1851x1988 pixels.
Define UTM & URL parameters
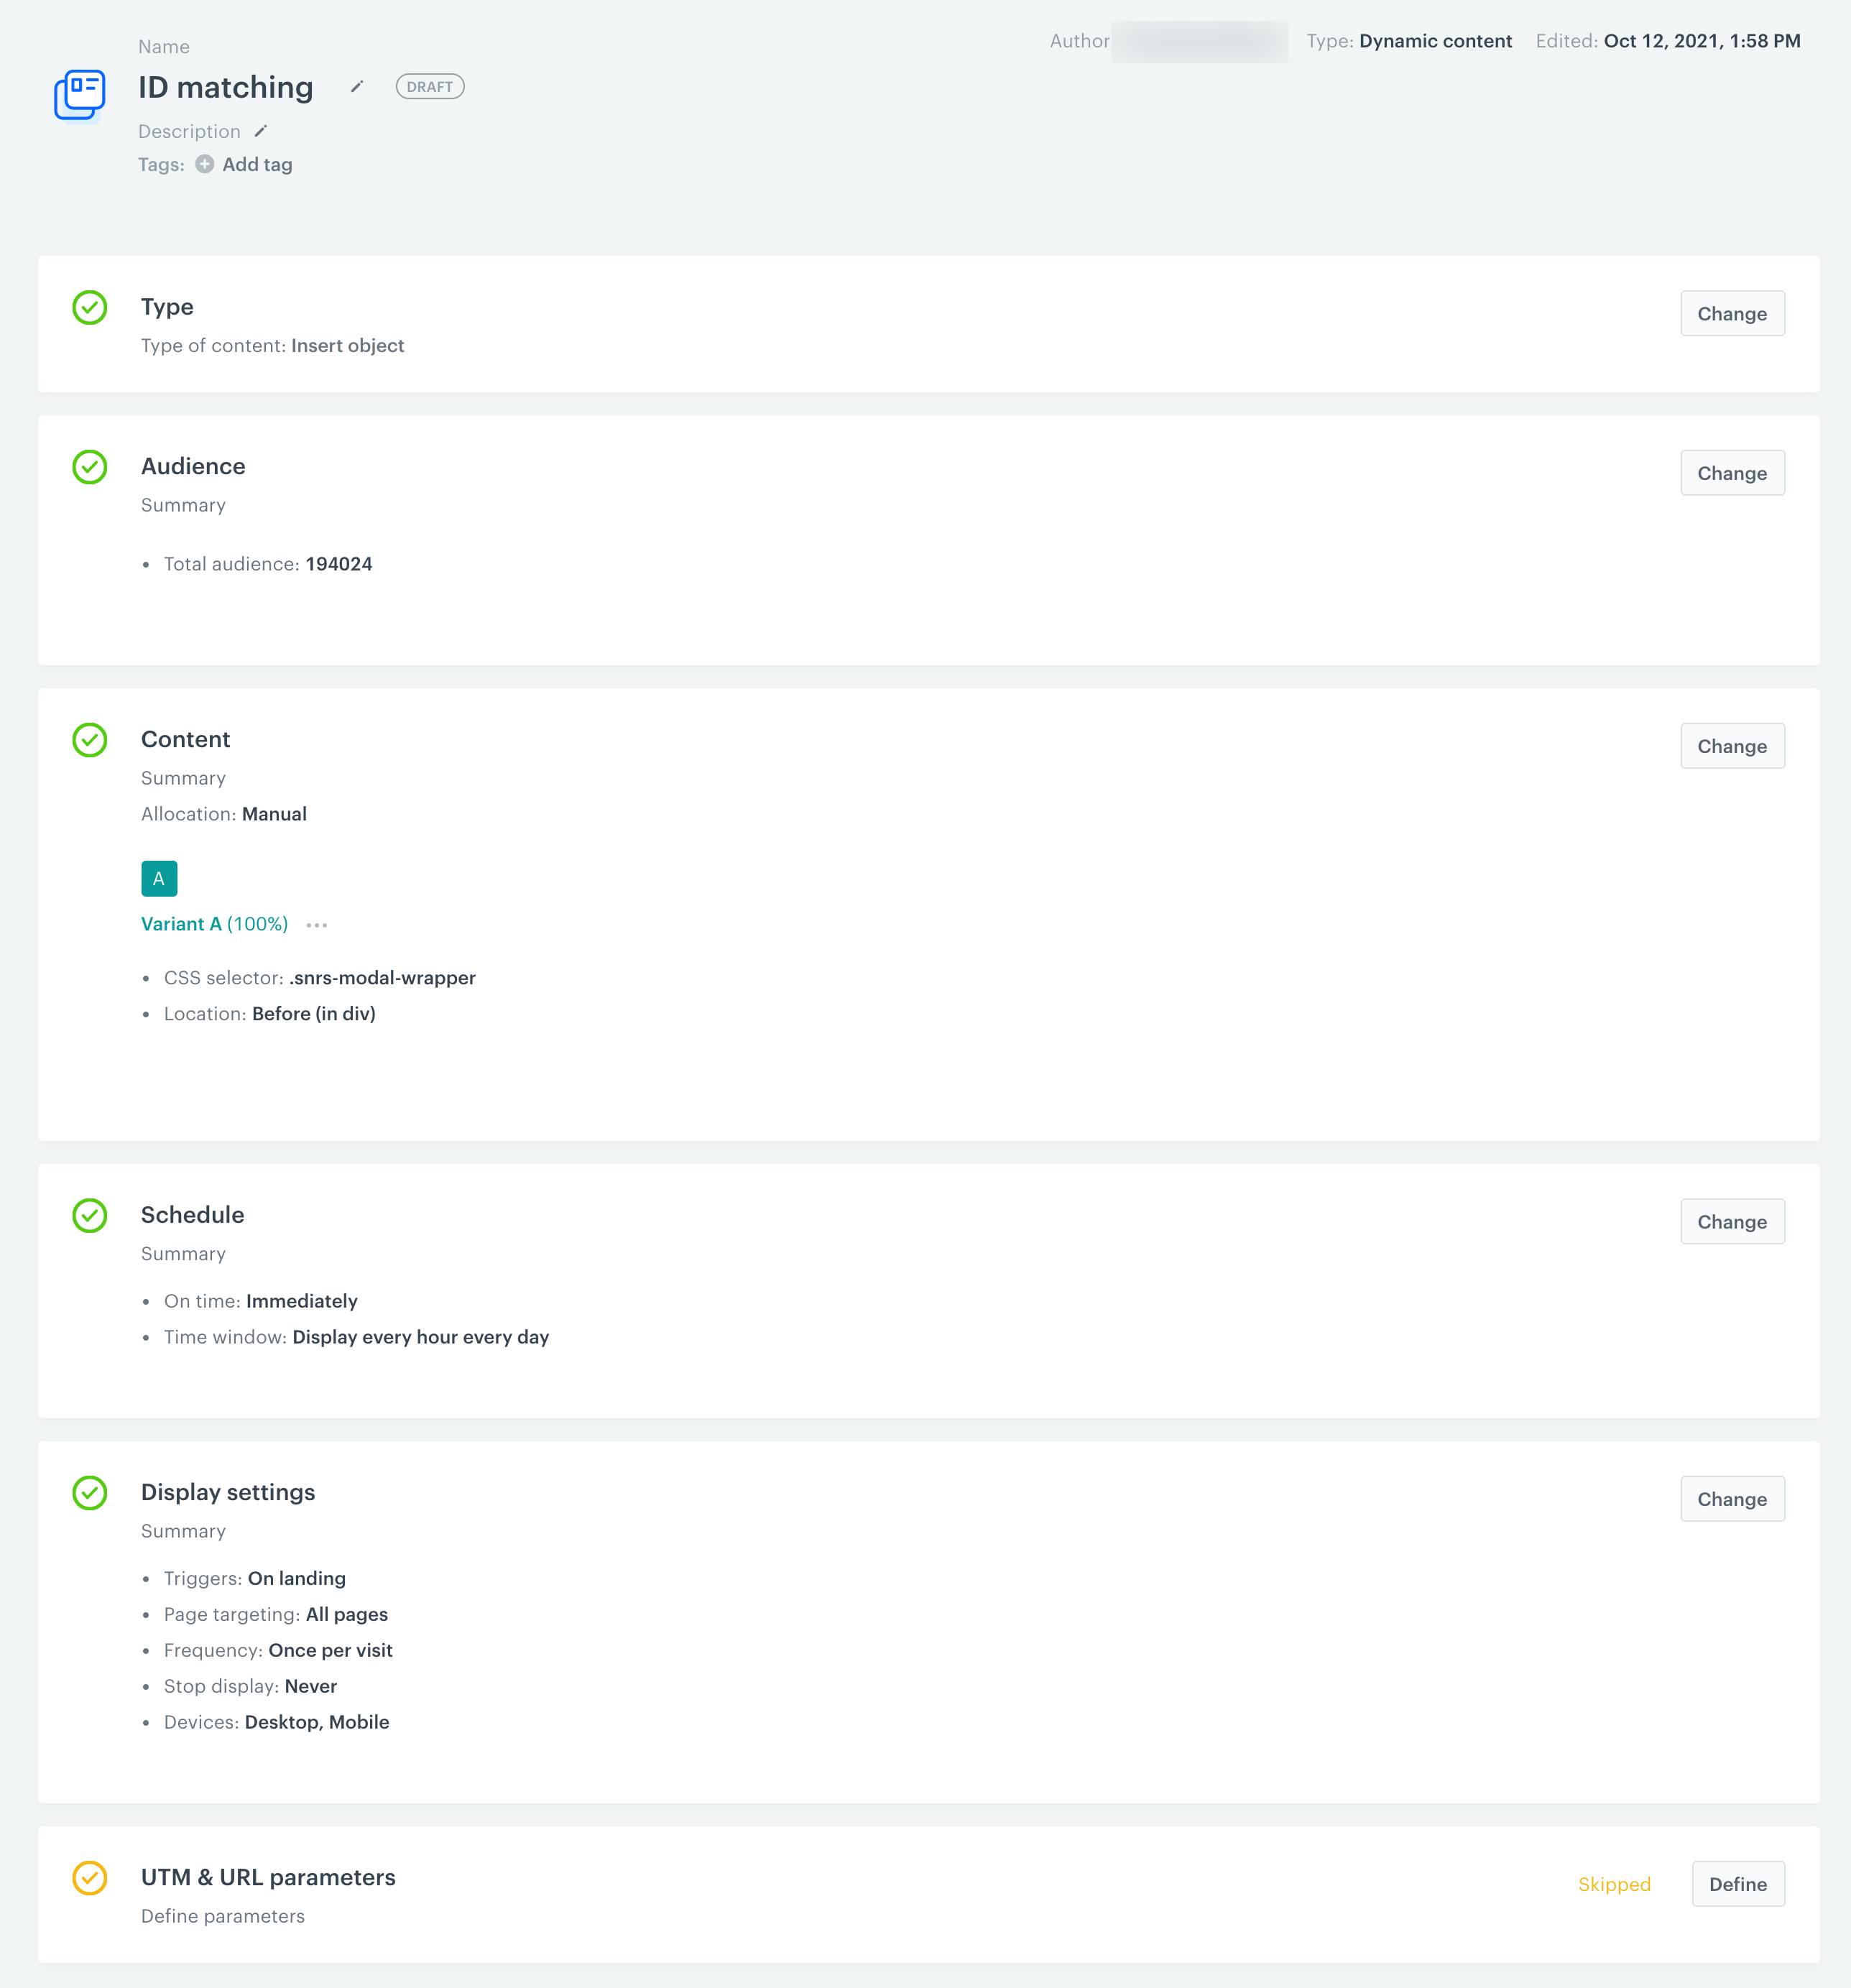[1738, 1883]
